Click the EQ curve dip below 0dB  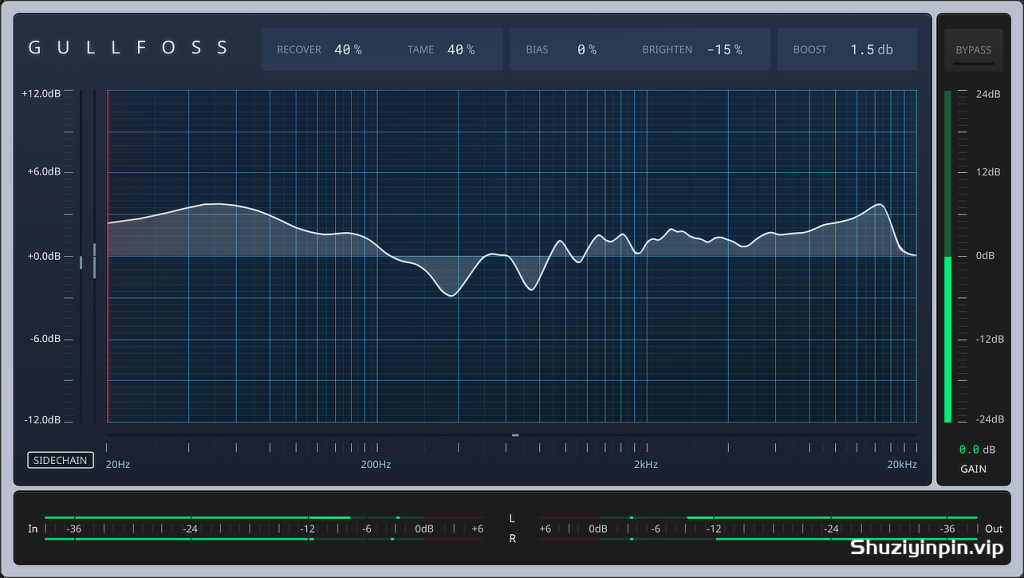[451, 295]
